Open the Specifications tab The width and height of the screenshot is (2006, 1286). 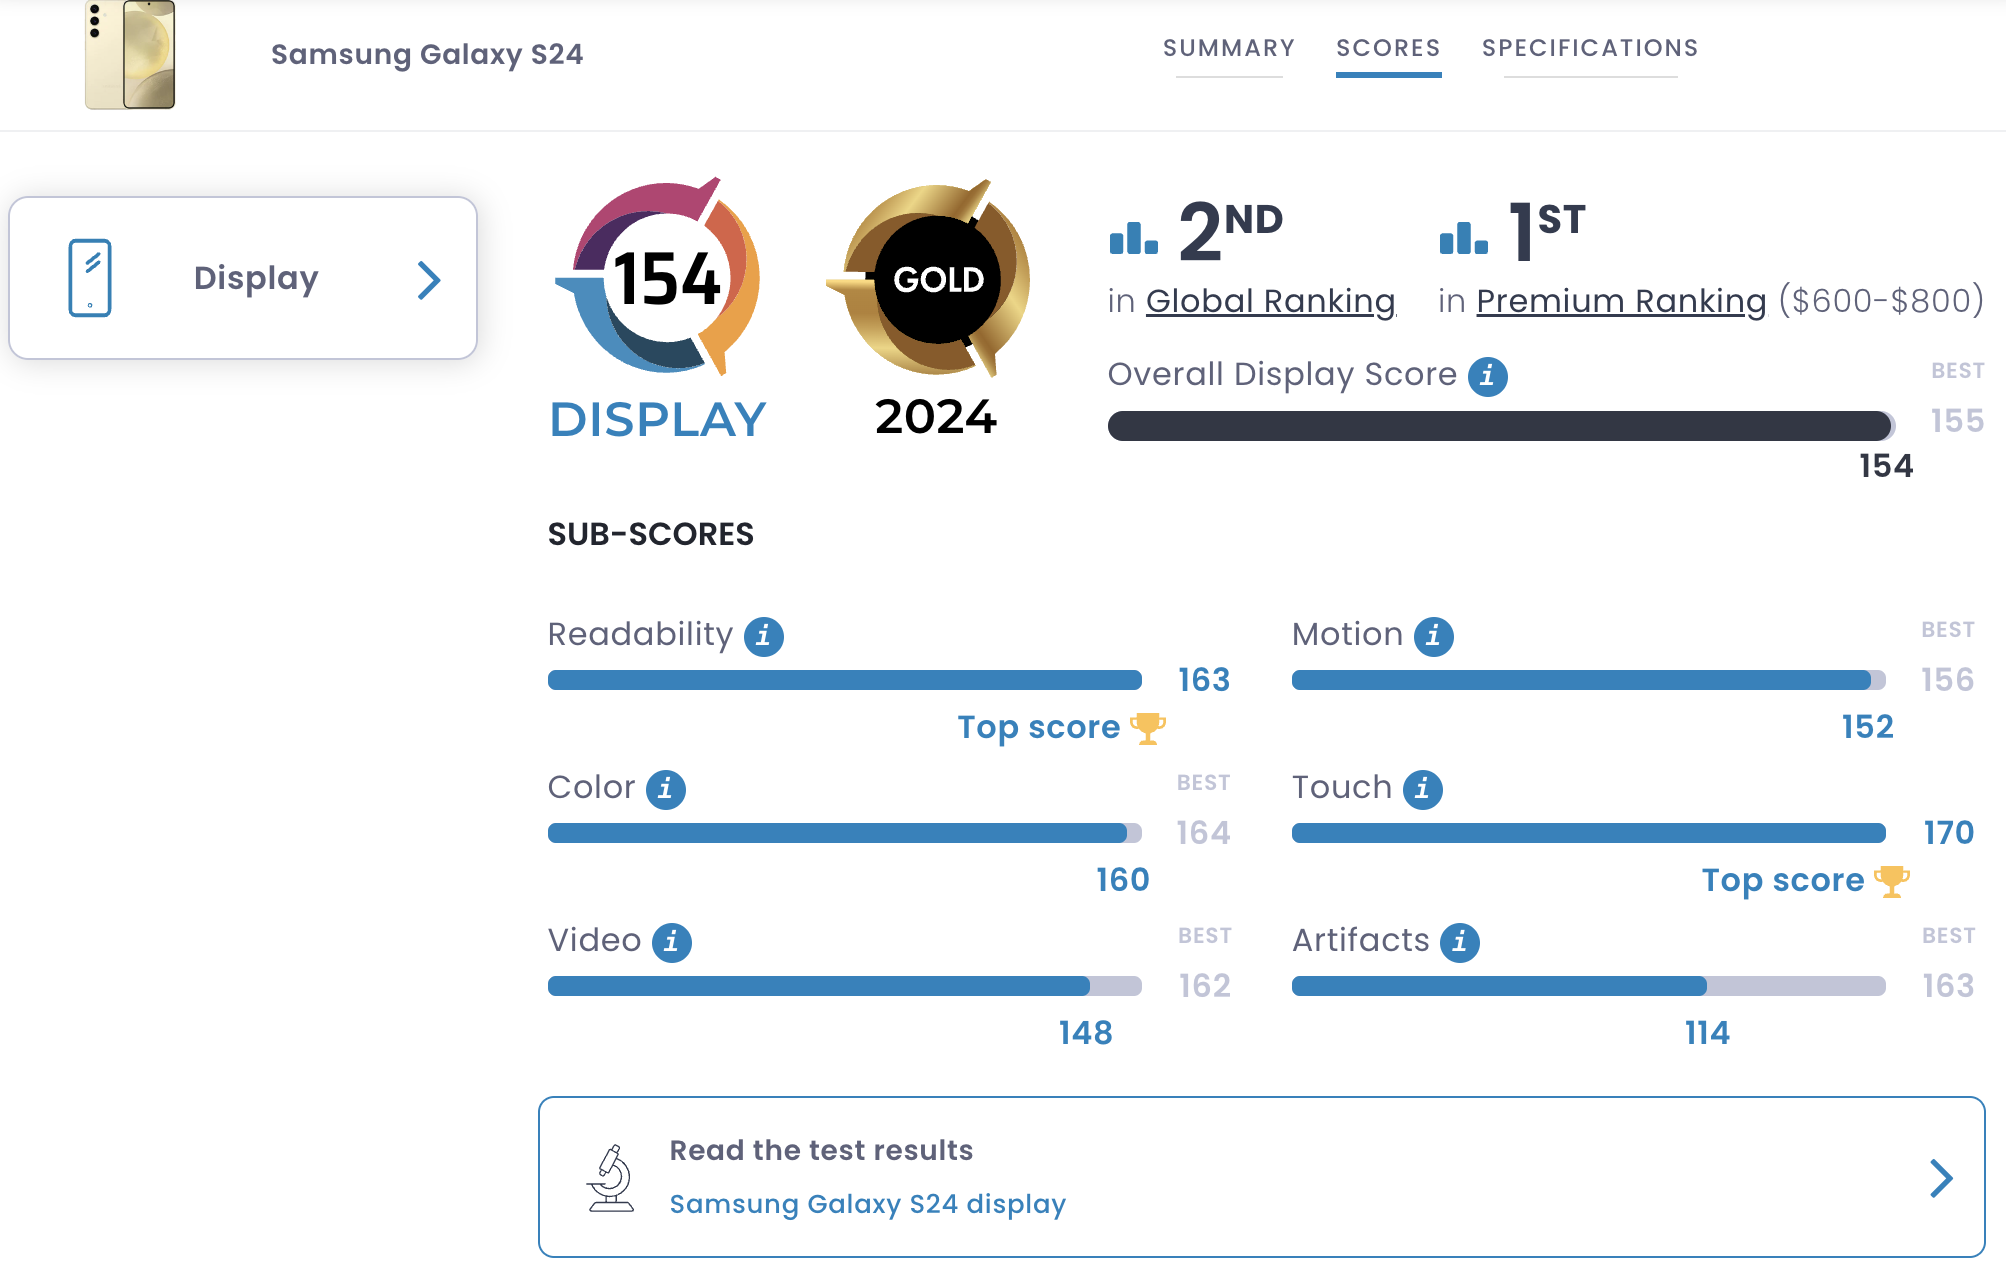(x=1590, y=48)
